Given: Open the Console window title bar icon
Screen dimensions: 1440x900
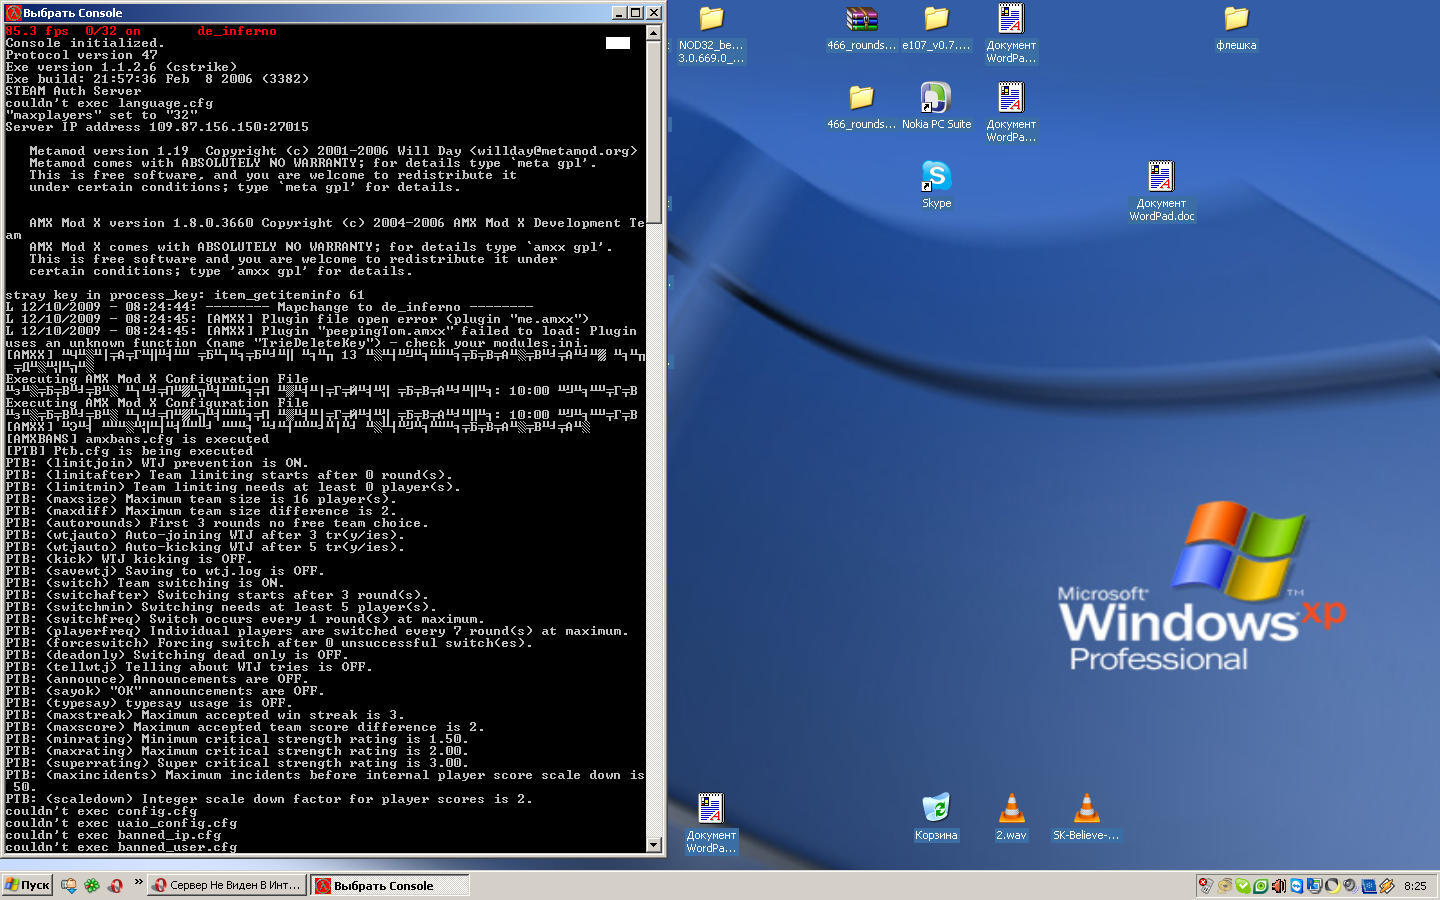Looking at the screenshot, I should pos(14,13).
